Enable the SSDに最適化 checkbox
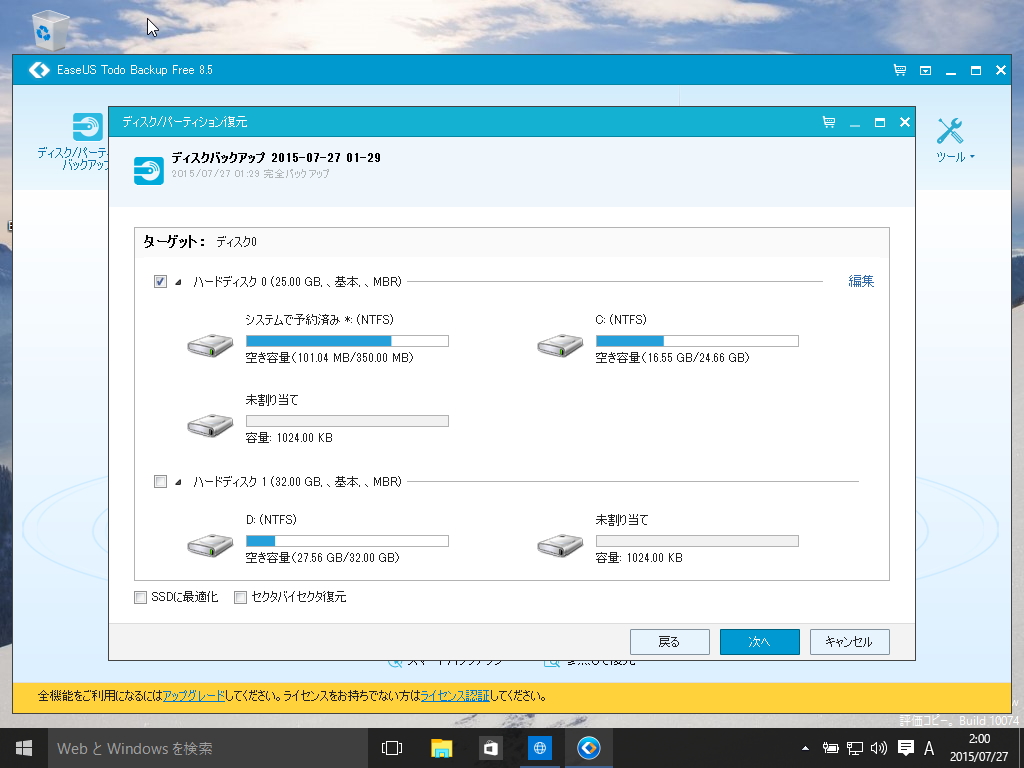 pos(140,597)
